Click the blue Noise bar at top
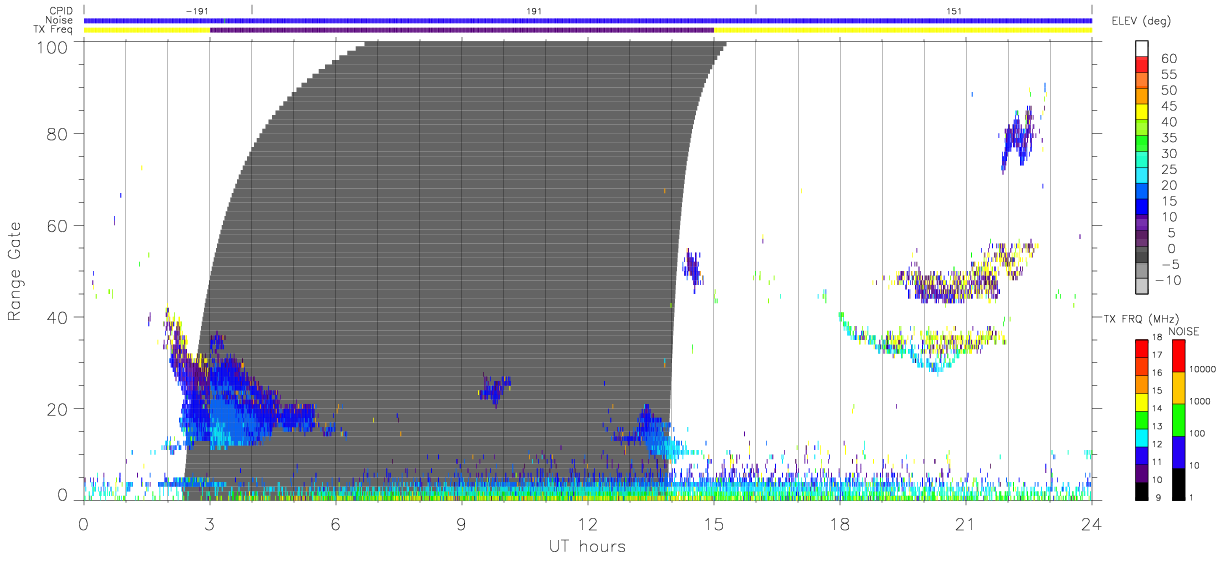Screen dimensions: 1228x567 pyautogui.click(x=587, y=20)
